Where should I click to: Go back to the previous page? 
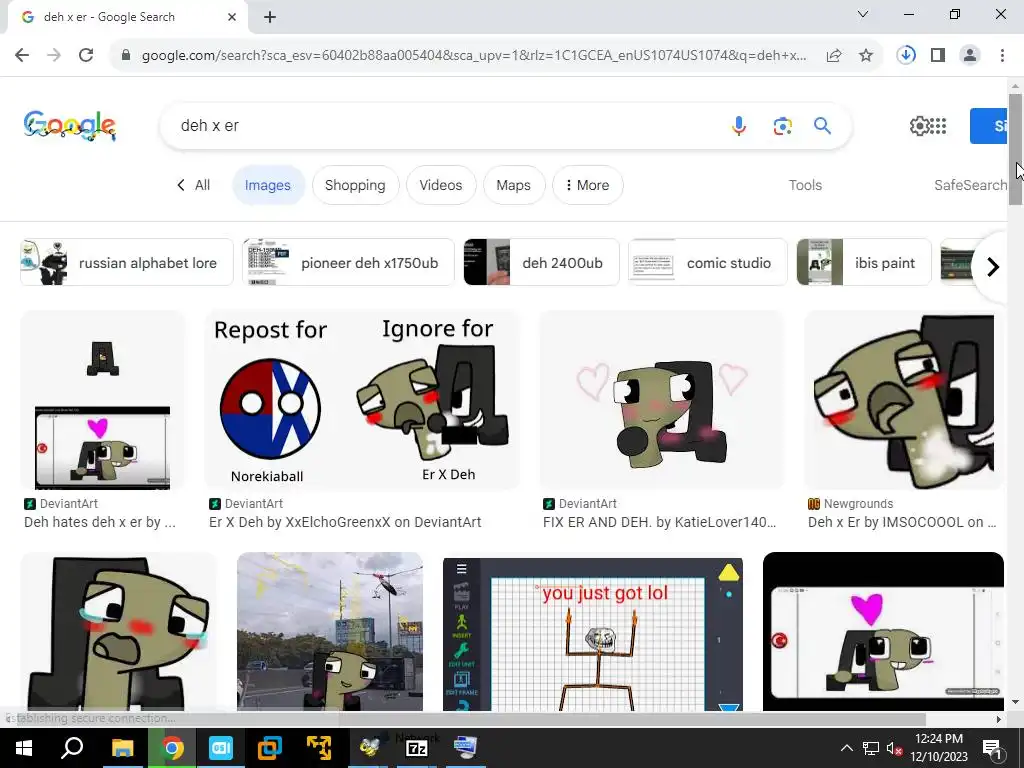[22, 56]
